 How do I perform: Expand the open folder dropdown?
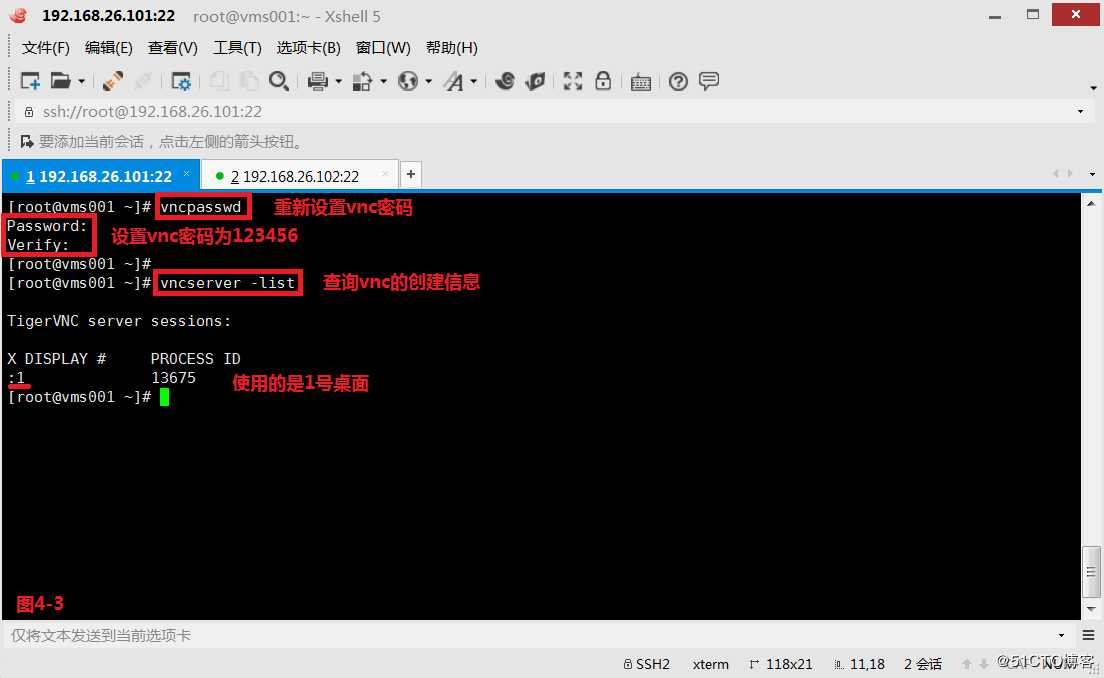point(79,81)
